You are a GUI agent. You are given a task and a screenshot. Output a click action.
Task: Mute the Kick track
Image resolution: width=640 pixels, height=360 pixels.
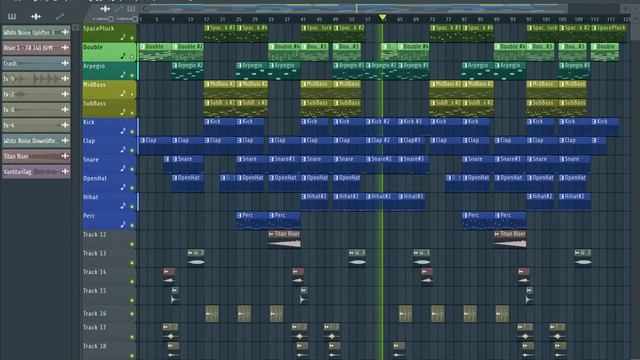tap(132, 132)
